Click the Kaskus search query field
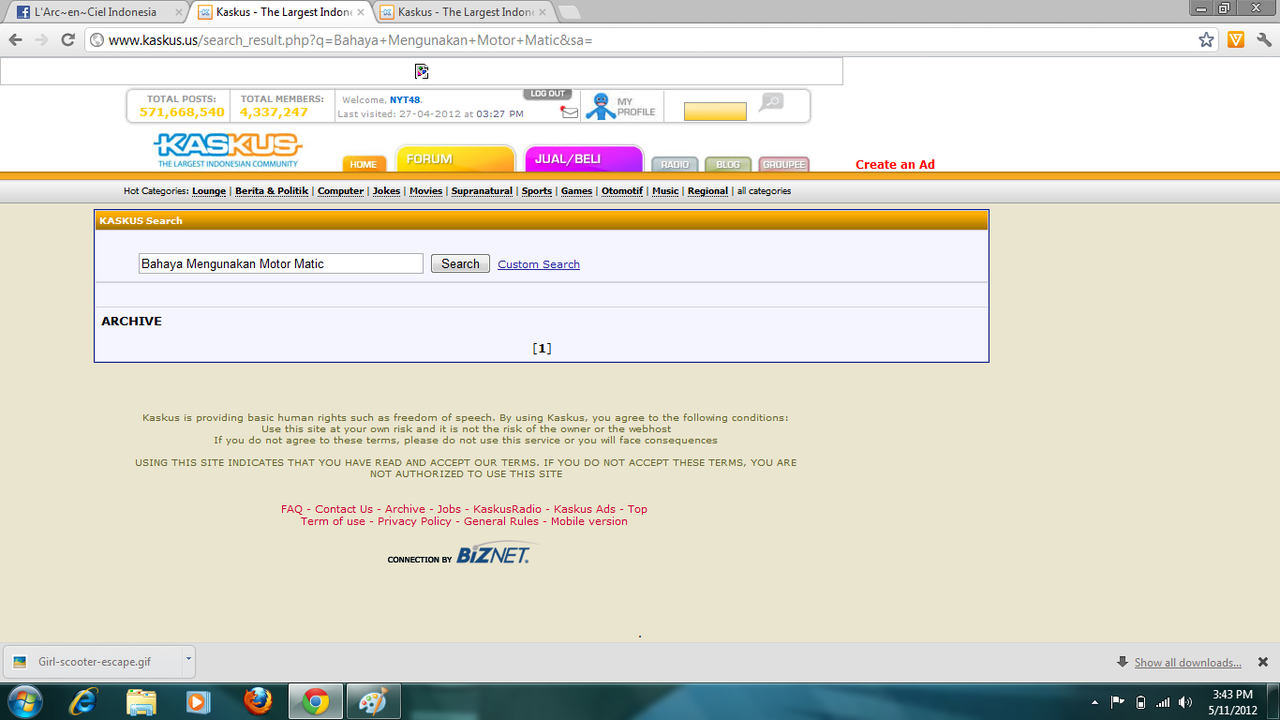Image resolution: width=1280 pixels, height=720 pixels. tap(281, 264)
